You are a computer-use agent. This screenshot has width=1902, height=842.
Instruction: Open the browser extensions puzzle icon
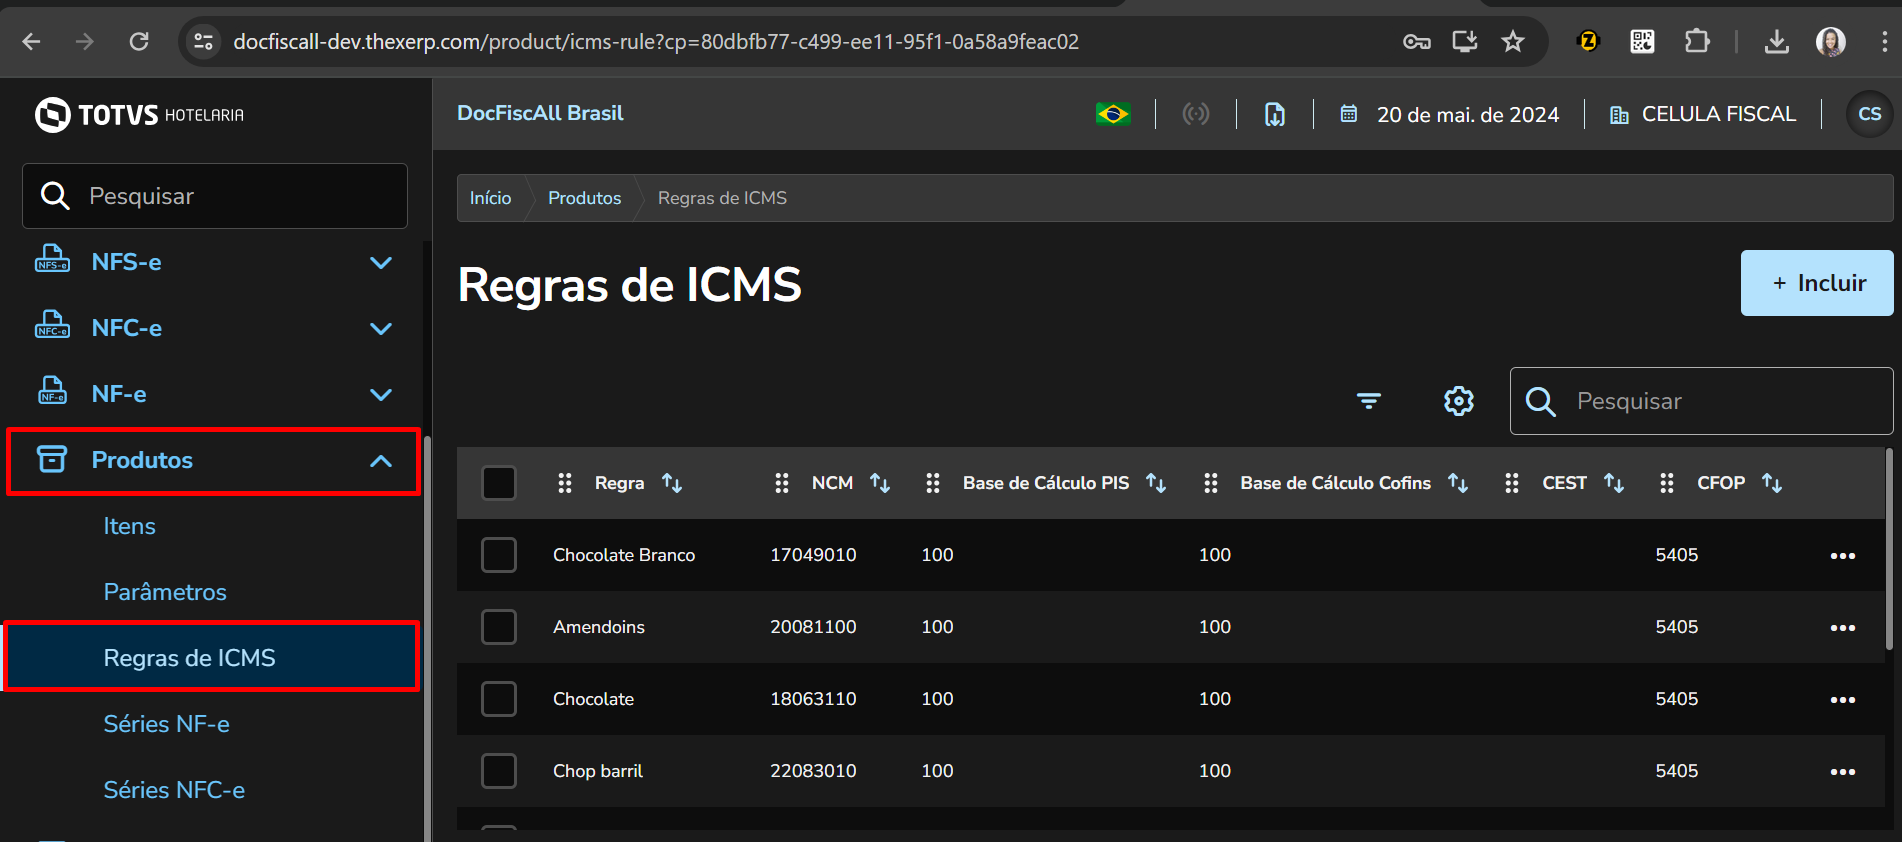[1697, 41]
